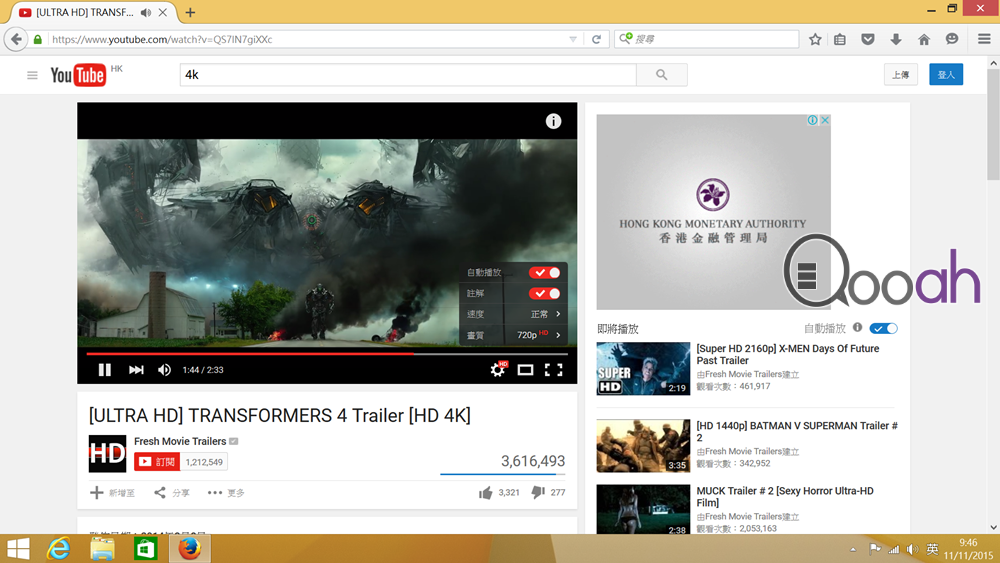Go to YouTube home via logo
The width and height of the screenshot is (1000, 563).
[78, 75]
